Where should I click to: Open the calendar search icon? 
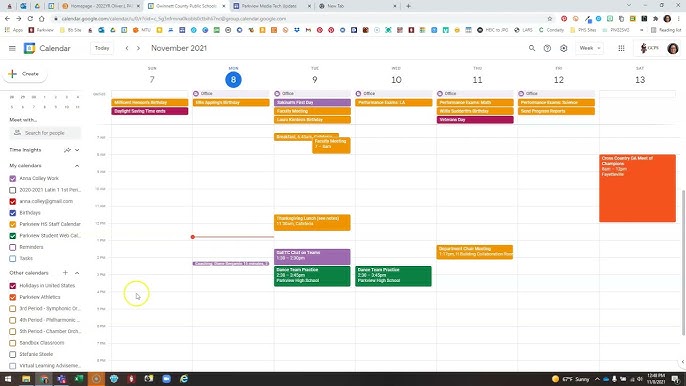tap(532, 48)
